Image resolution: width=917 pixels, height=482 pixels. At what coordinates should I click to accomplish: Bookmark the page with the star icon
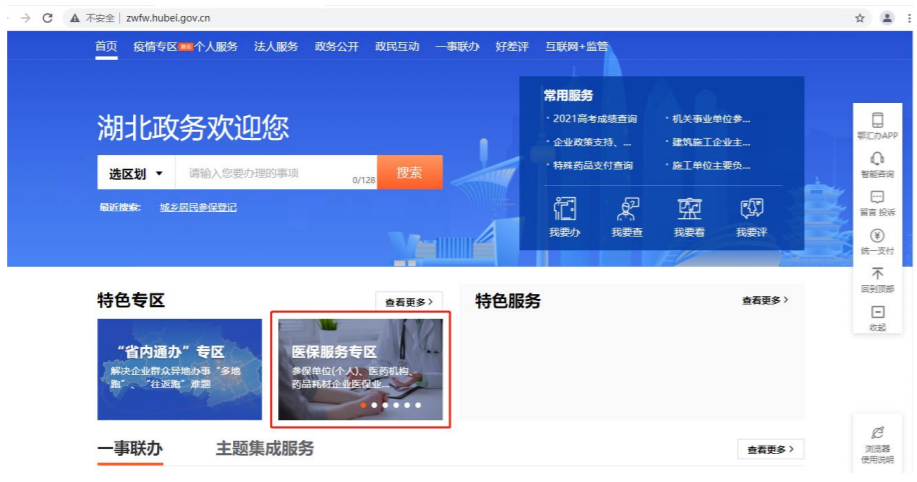[860, 18]
